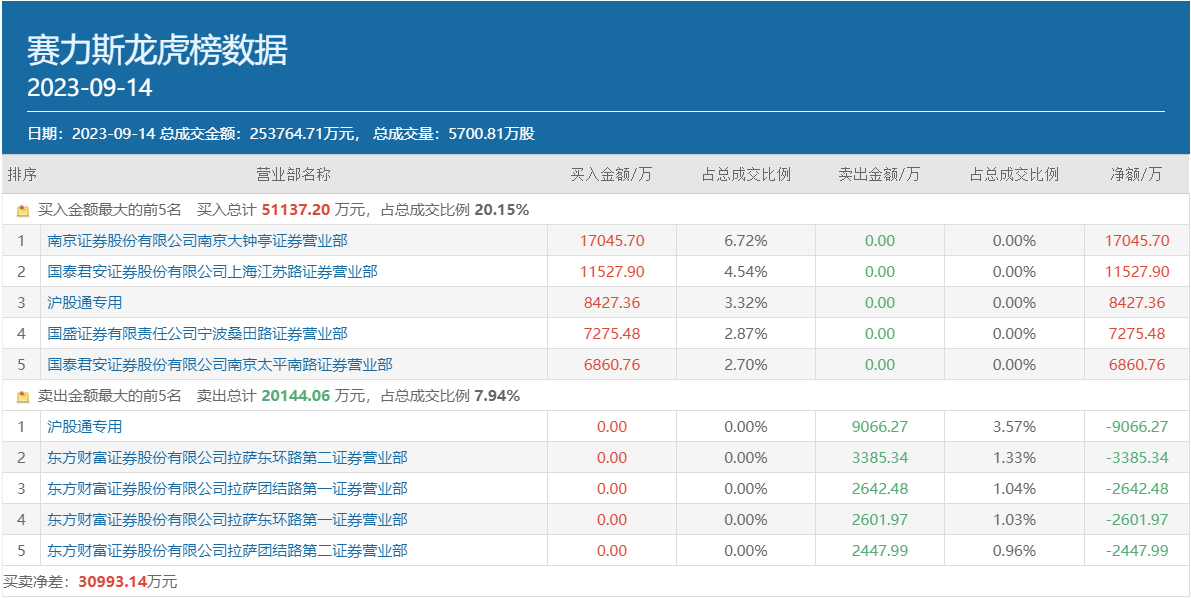Viewport: 1191px width, 599px height.
Task: Click the 买入金额/万 column header
Action: point(611,174)
